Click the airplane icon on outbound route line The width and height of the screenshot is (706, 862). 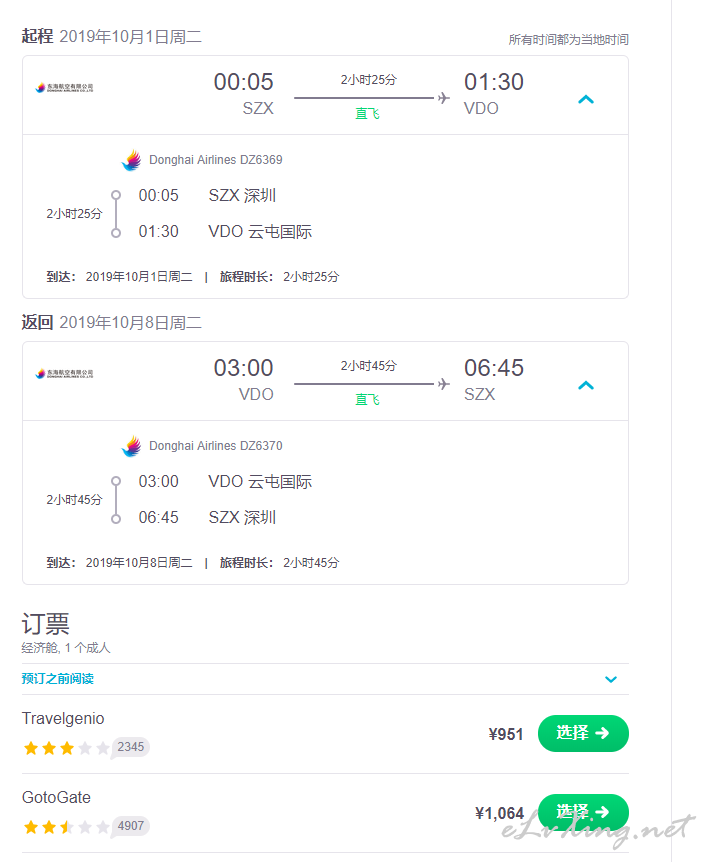(x=444, y=98)
